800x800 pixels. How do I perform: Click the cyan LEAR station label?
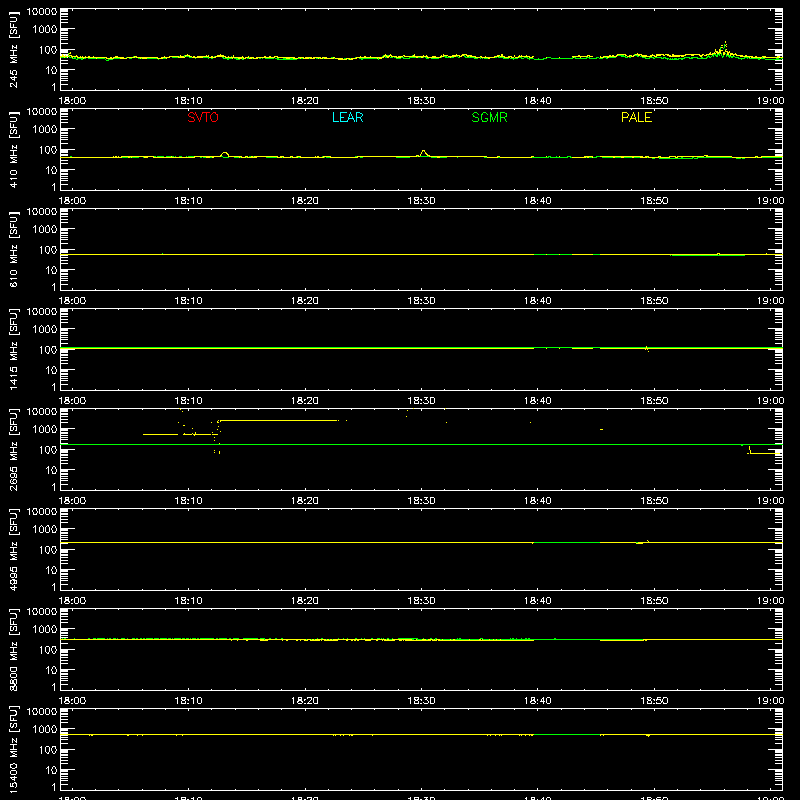(x=347, y=117)
